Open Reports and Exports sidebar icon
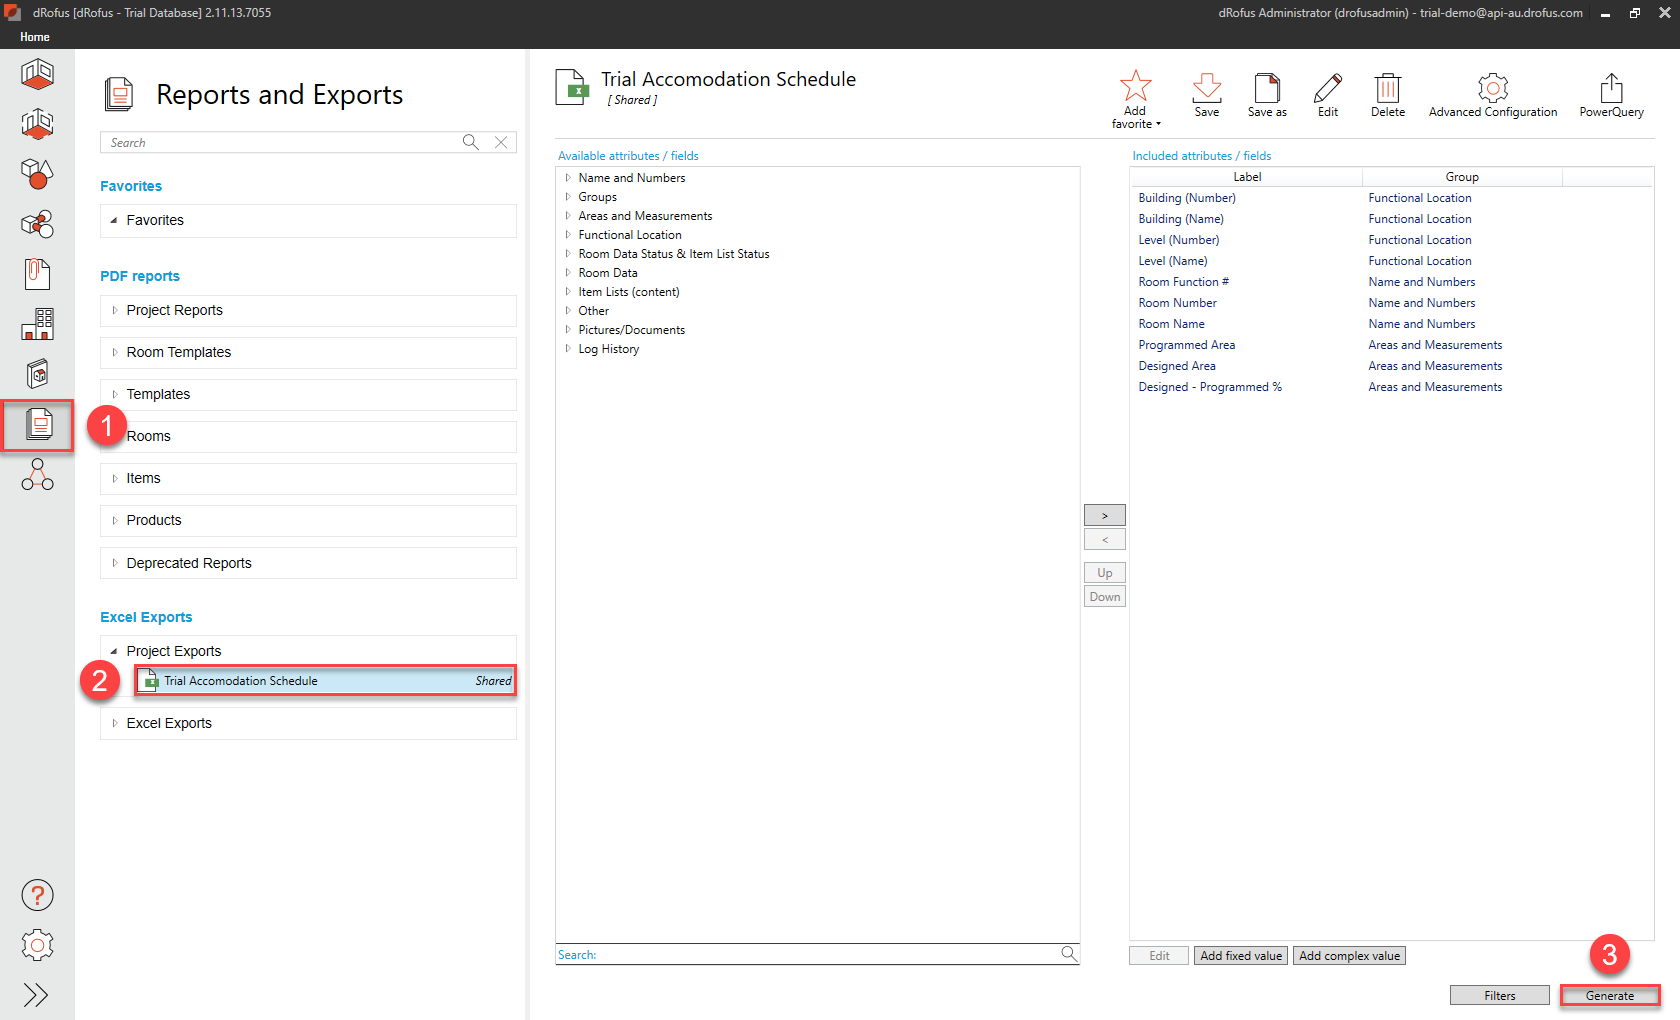This screenshot has width=1680, height=1020. click(38, 425)
